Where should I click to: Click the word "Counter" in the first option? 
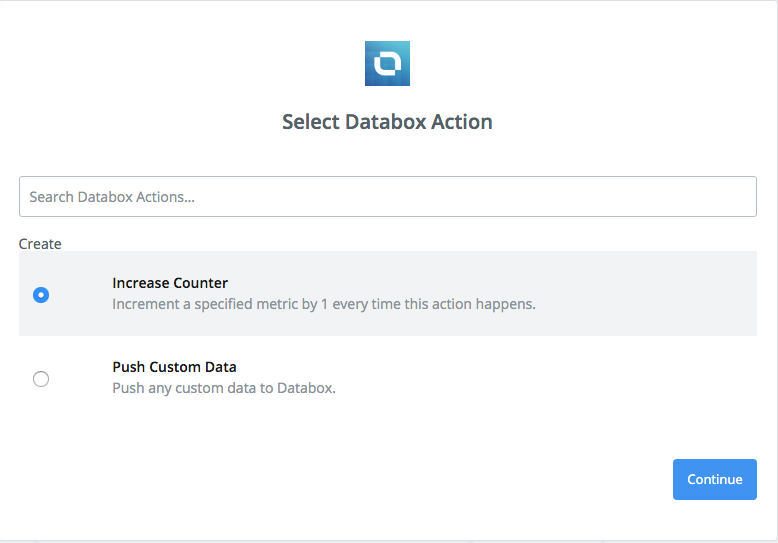coord(200,283)
